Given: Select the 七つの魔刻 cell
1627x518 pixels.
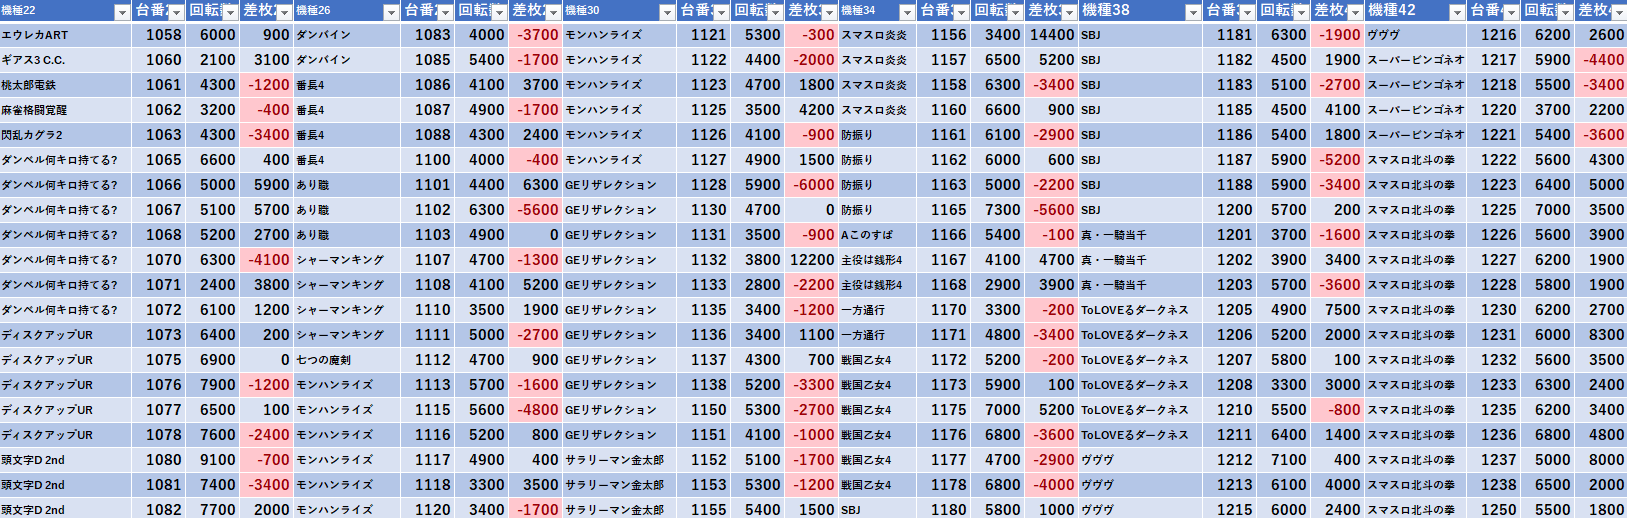Looking at the screenshot, I should coord(348,360).
